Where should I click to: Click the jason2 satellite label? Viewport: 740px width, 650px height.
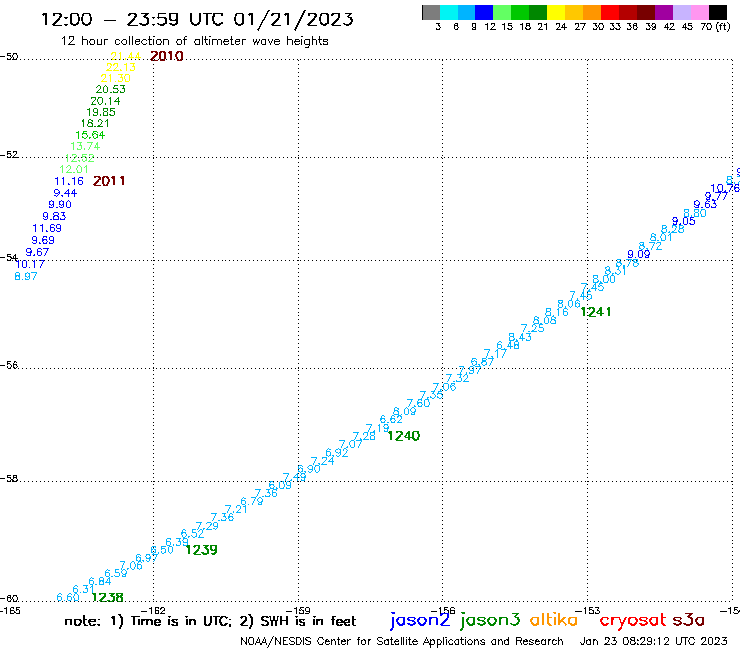pyautogui.click(x=420, y=620)
